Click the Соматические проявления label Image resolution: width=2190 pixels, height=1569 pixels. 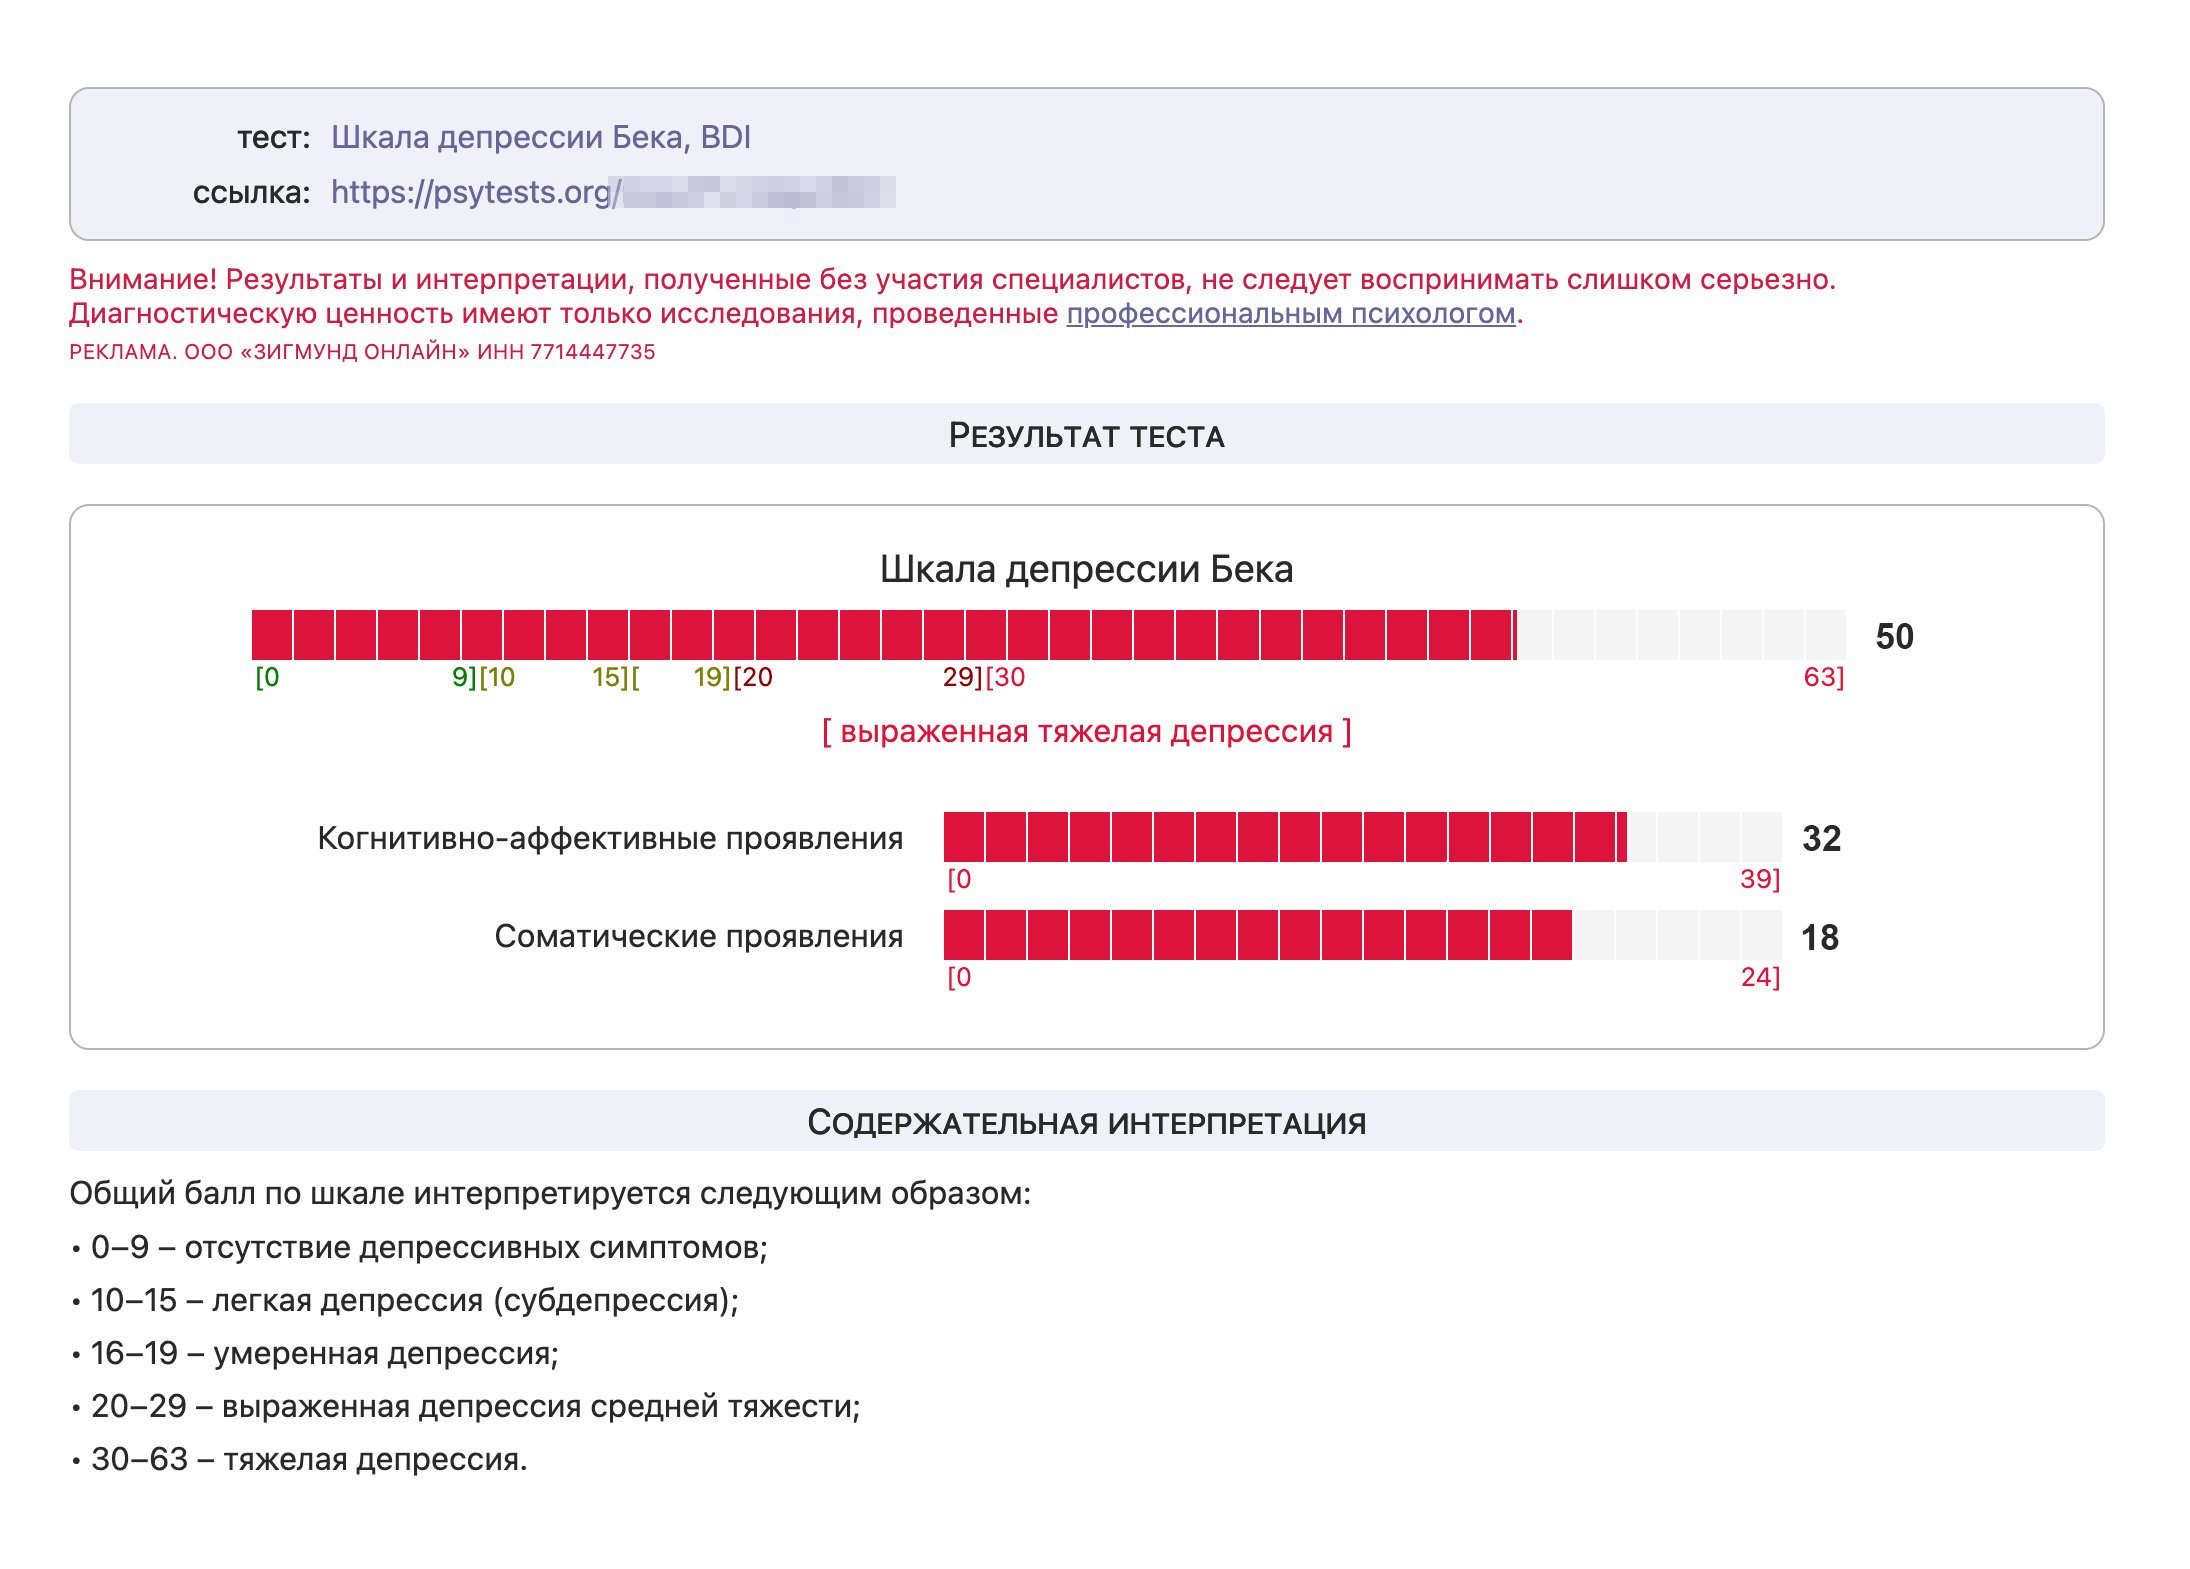coord(698,936)
